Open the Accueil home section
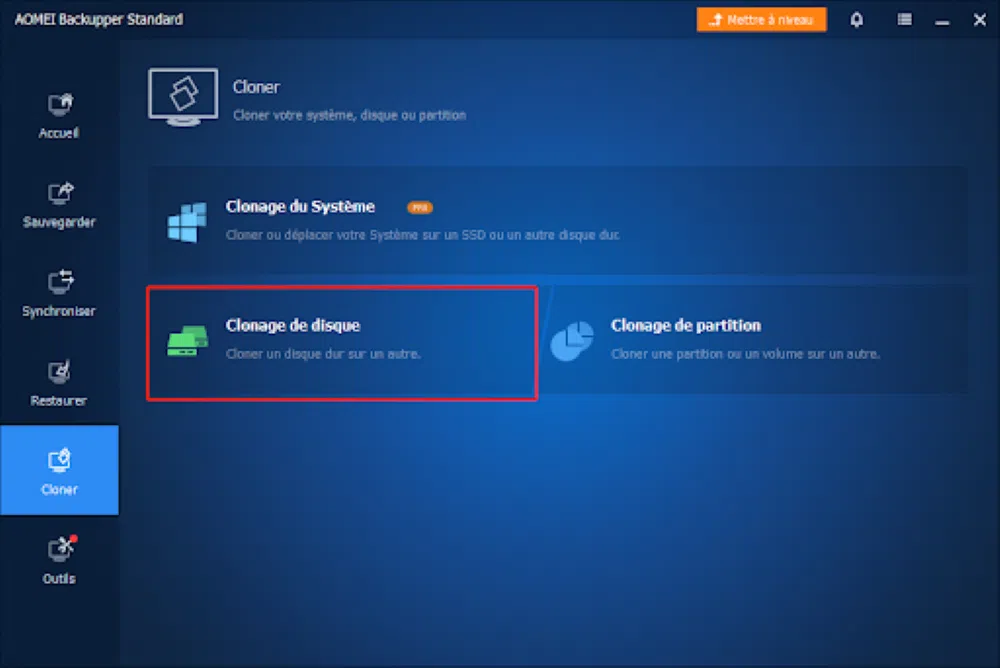Viewport: 1000px width, 668px height. tap(59, 116)
